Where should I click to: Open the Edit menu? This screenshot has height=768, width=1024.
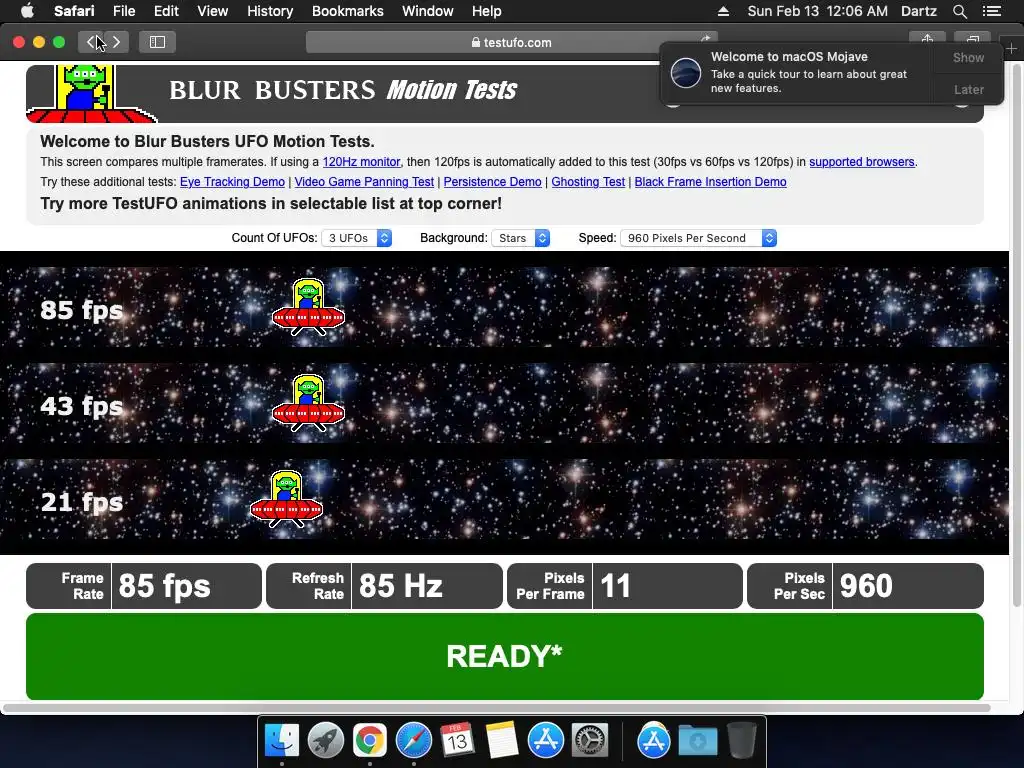tap(166, 11)
